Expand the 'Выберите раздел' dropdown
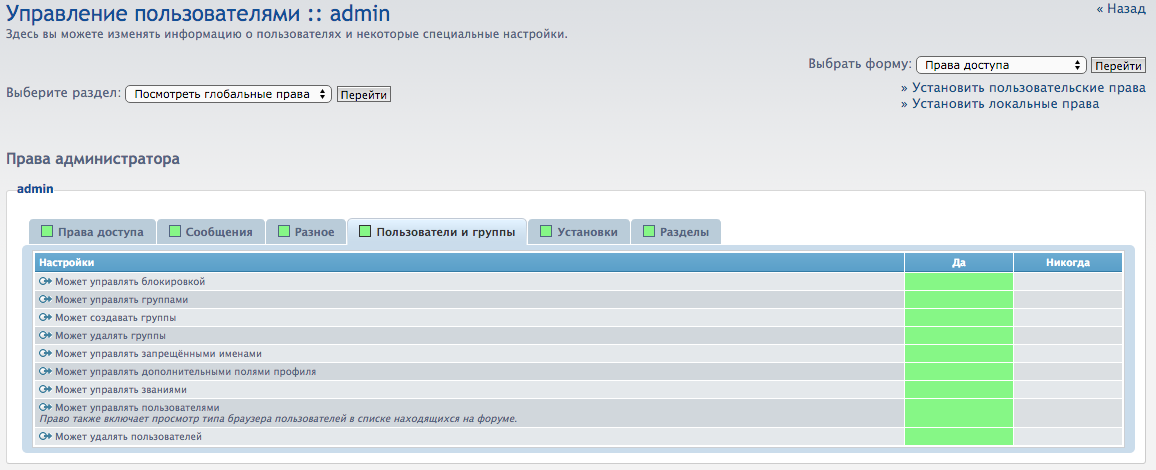This screenshot has height=470, width=1156. tap(228, 94)
